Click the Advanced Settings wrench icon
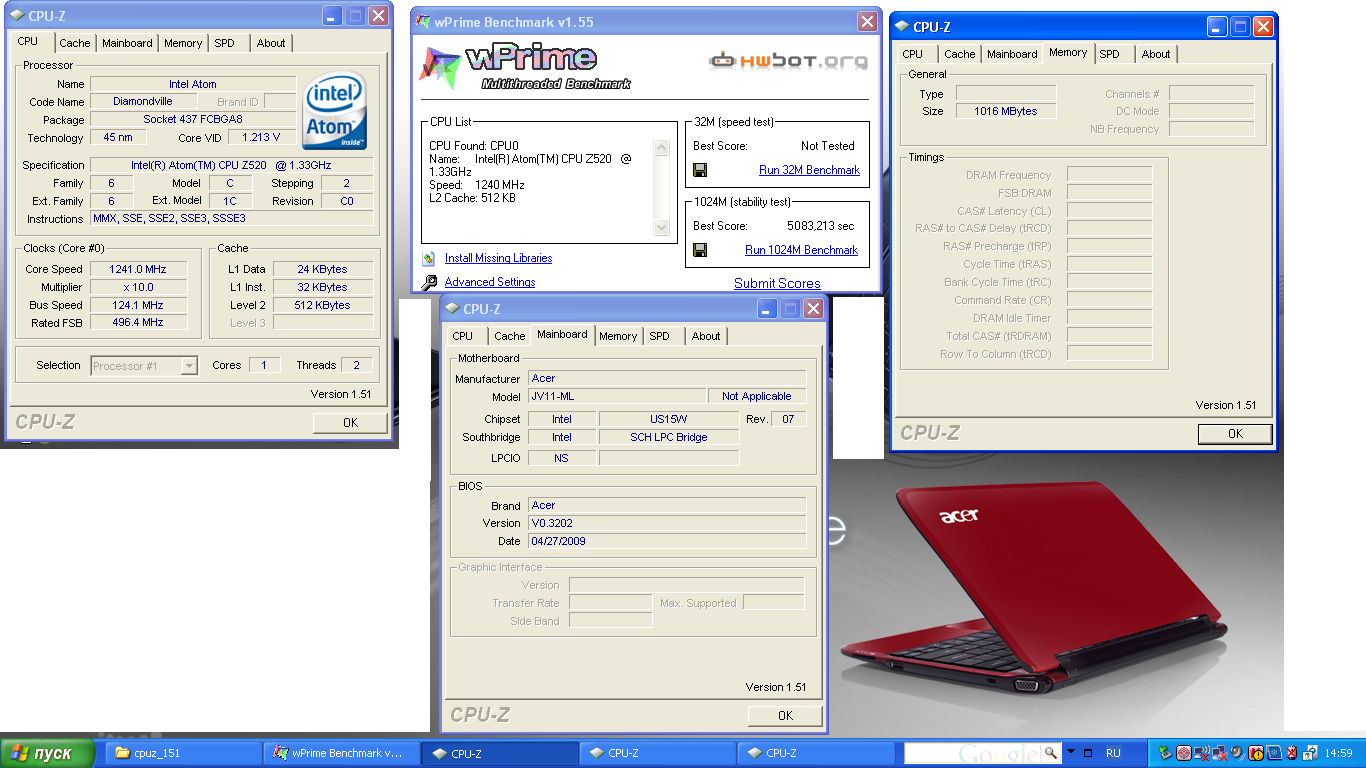The width and height of the screenshot is (1366, 768). pos(429,282)
